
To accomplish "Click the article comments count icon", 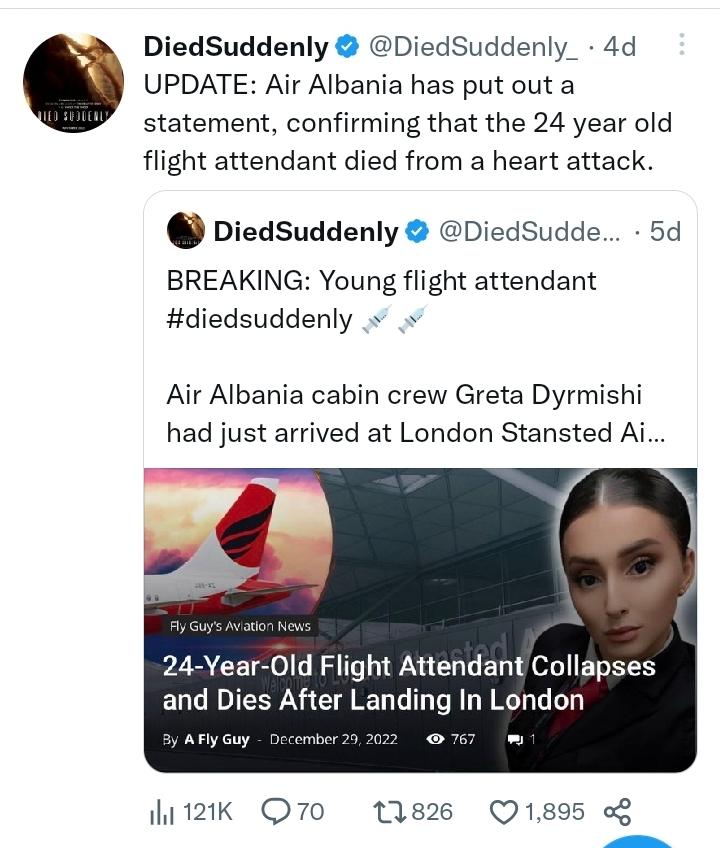I will click(x=516, y=740).
